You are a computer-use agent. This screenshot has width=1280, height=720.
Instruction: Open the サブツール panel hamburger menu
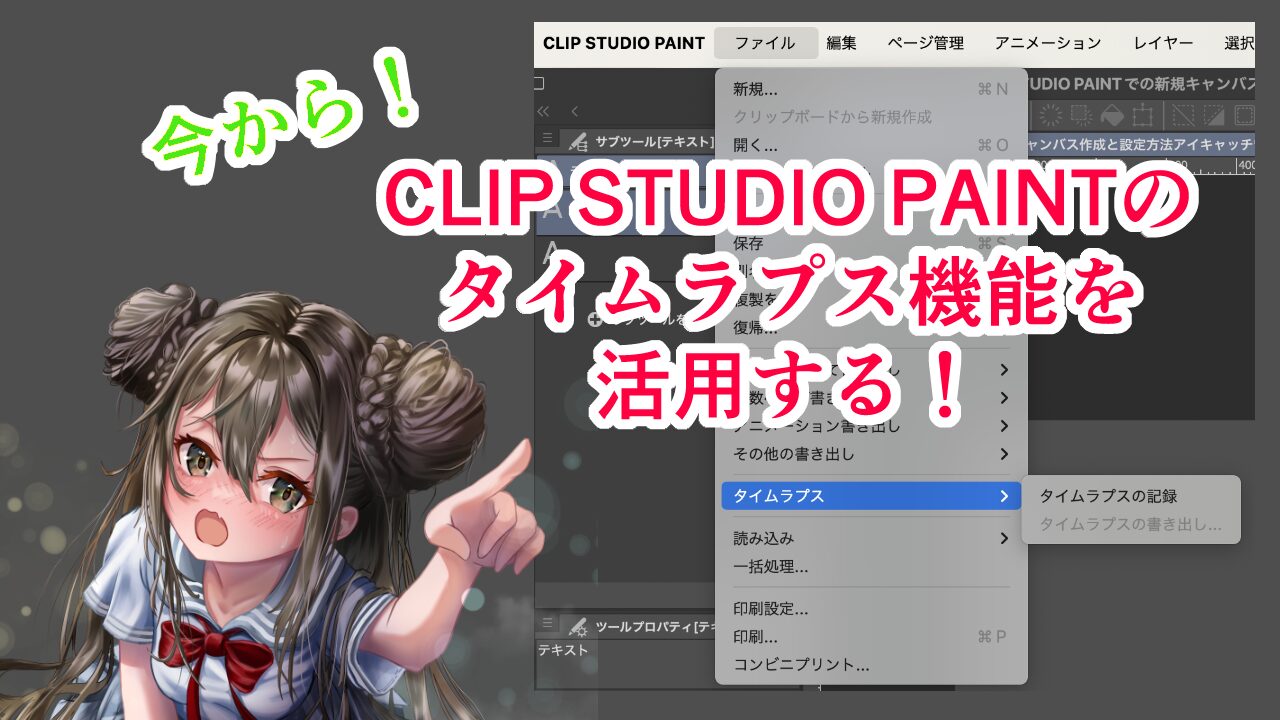pyautogui.click(x=547, y=140)
